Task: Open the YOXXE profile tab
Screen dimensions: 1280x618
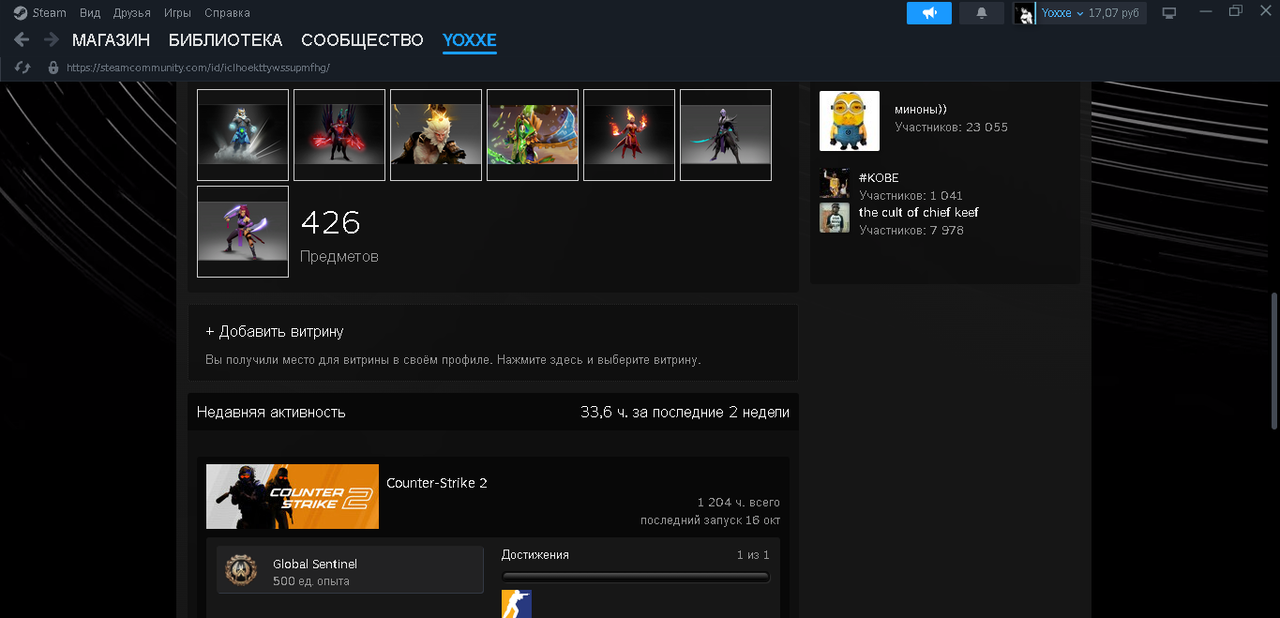Action: 470,40
